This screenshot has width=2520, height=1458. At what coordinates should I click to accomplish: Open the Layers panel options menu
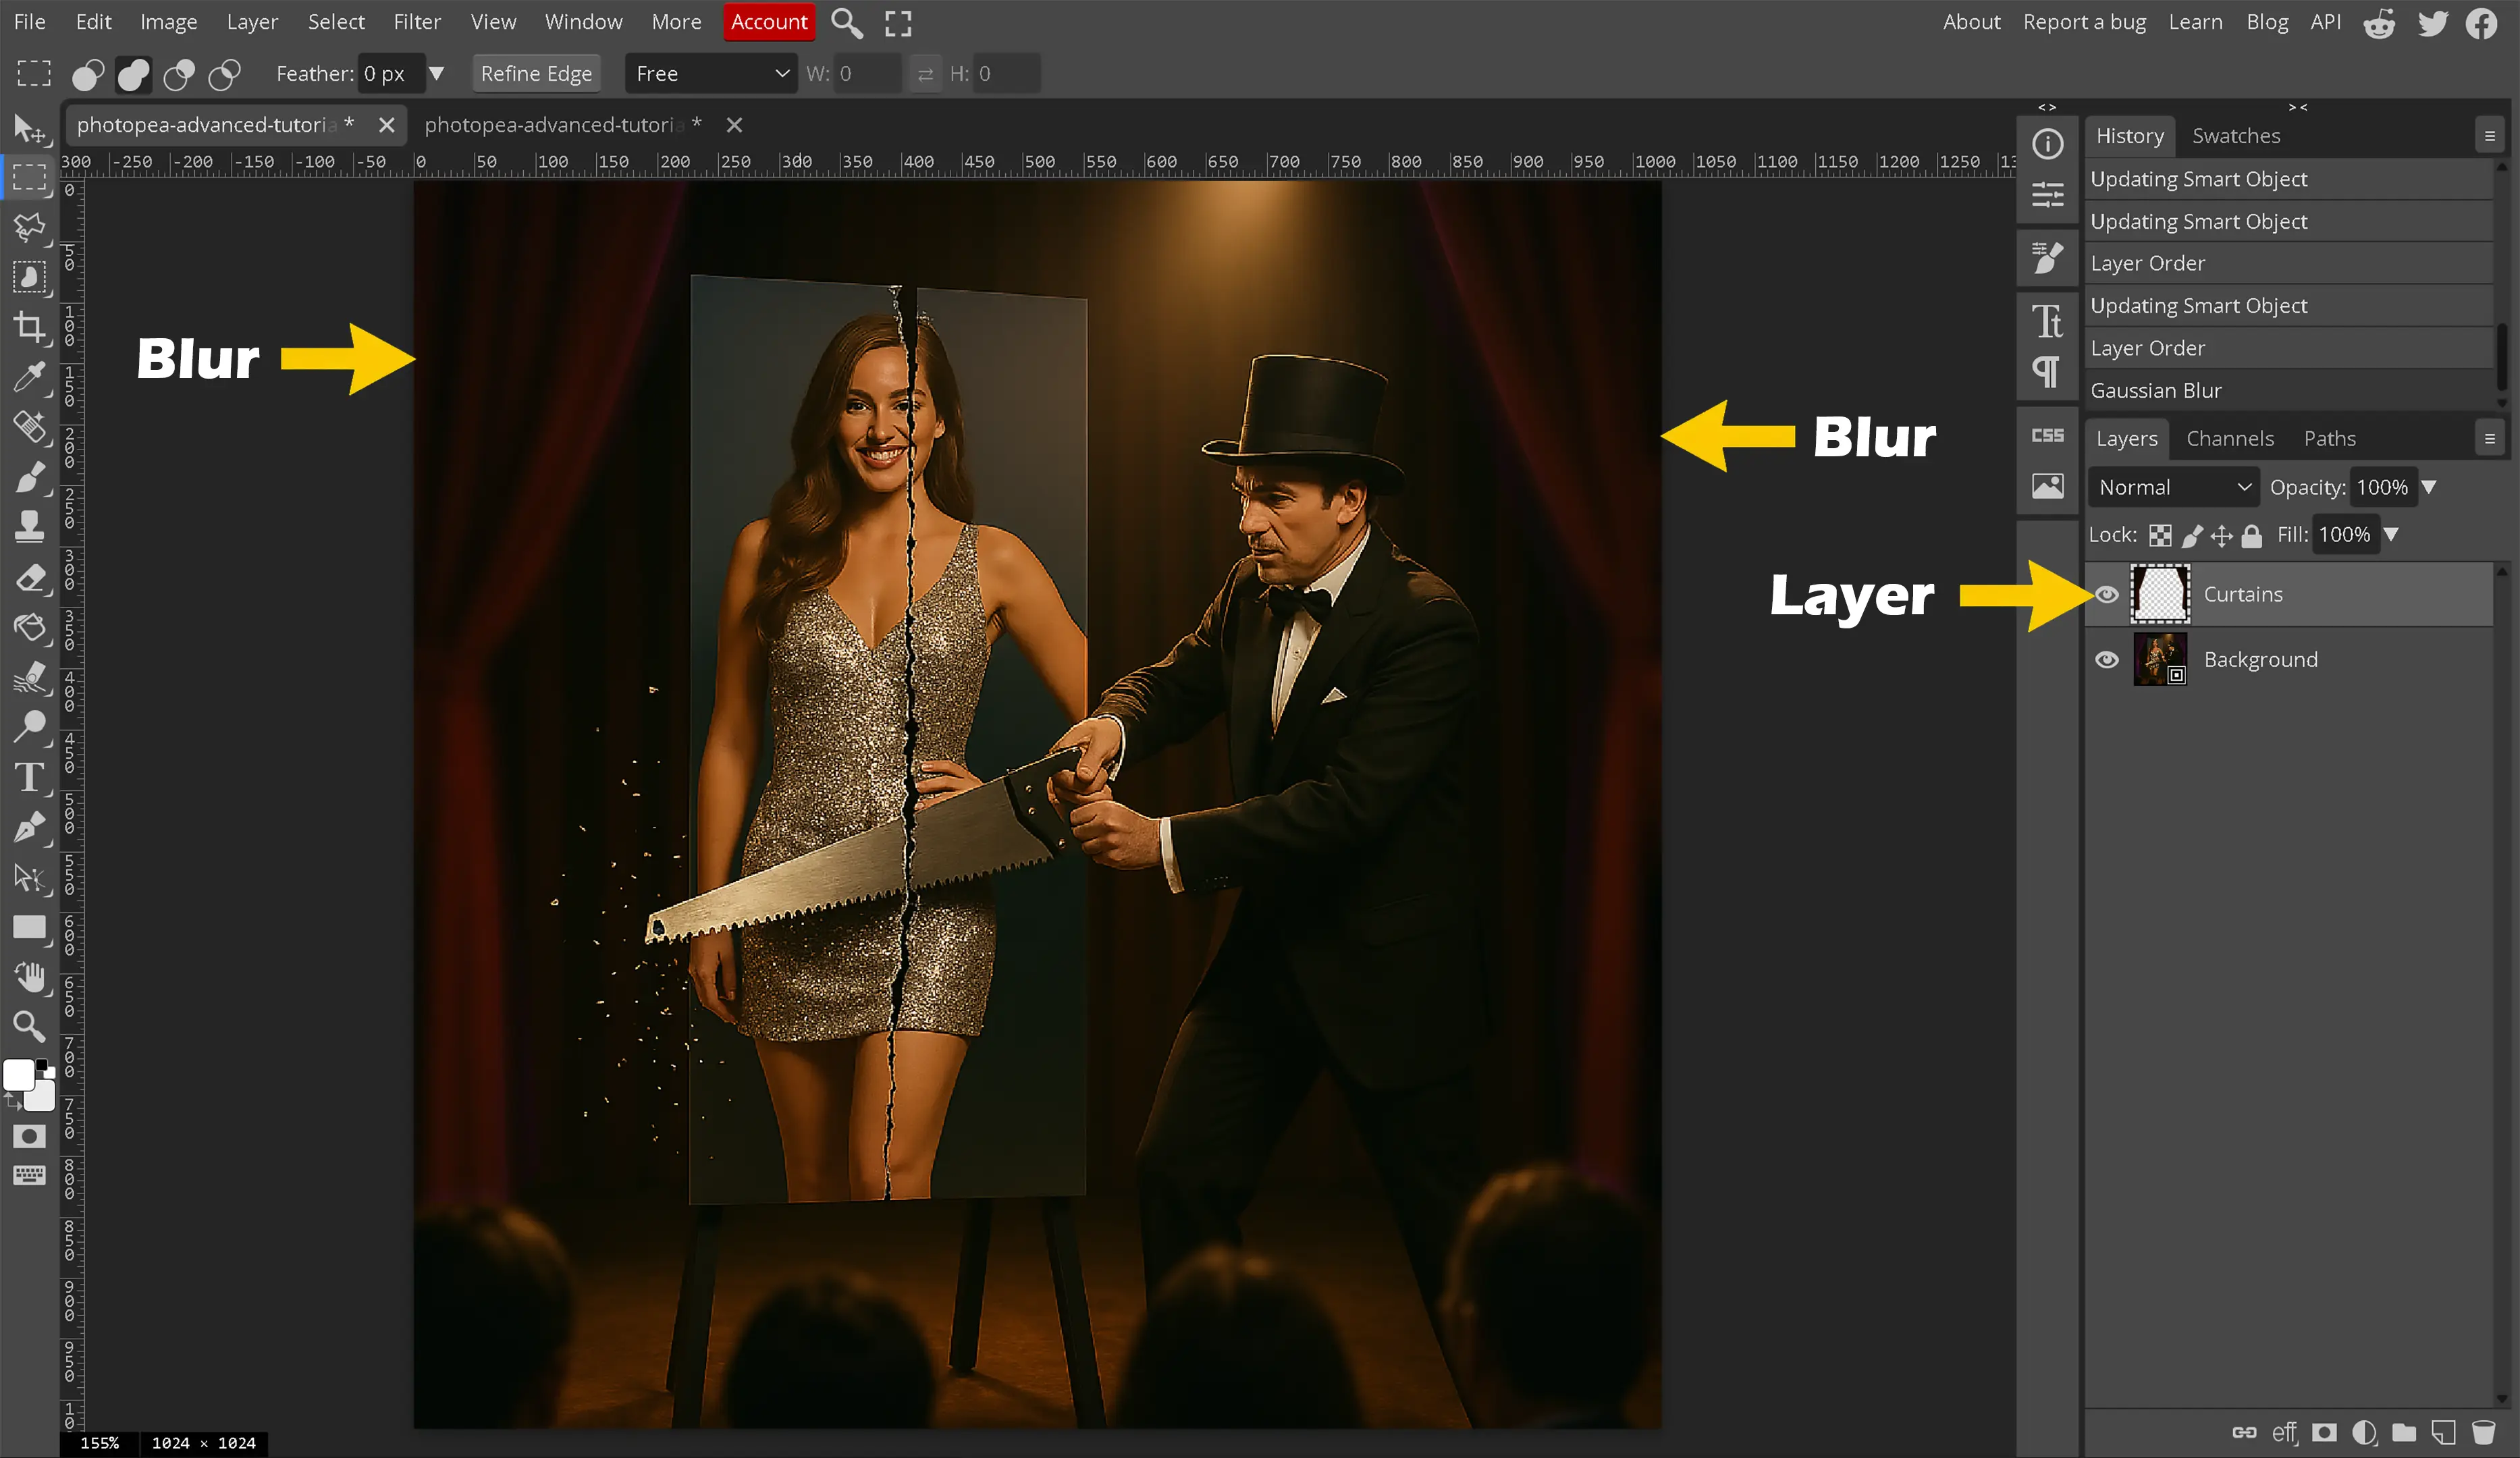(x=2490, y=438)
